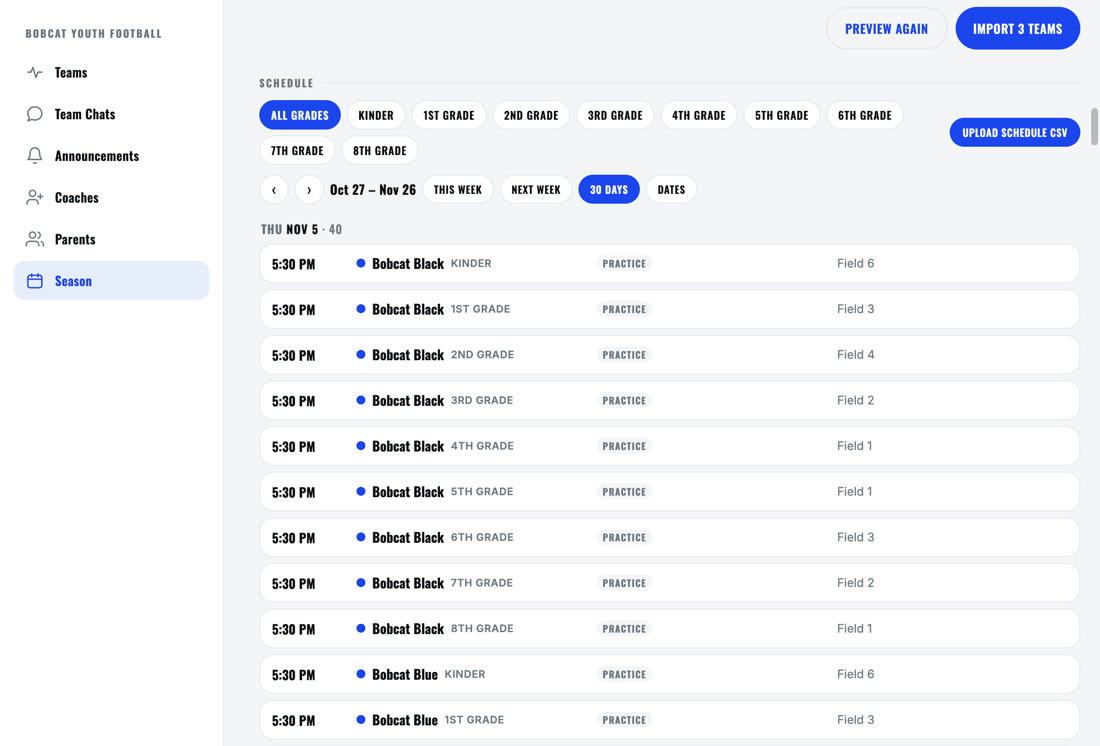Filter schedule by 3rd Grade chip
Screen dimensions: 1100x746
[x=615, y=115]
